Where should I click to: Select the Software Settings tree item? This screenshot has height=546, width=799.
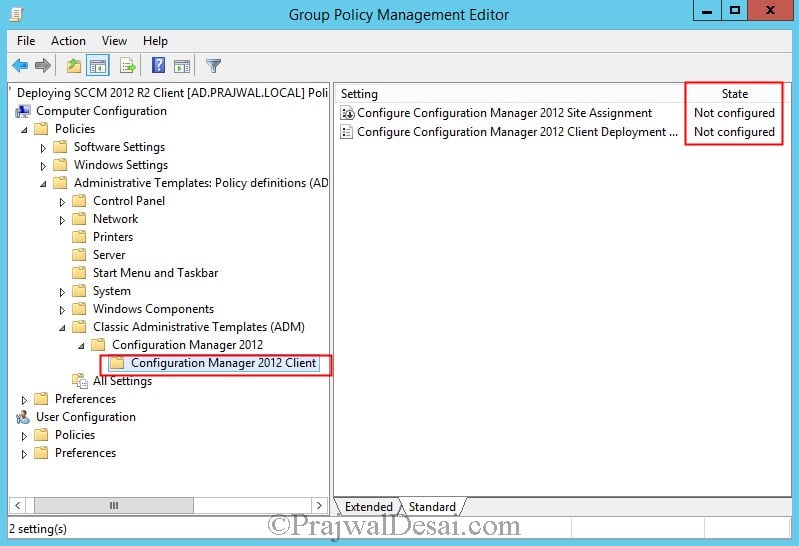[119, 147]
